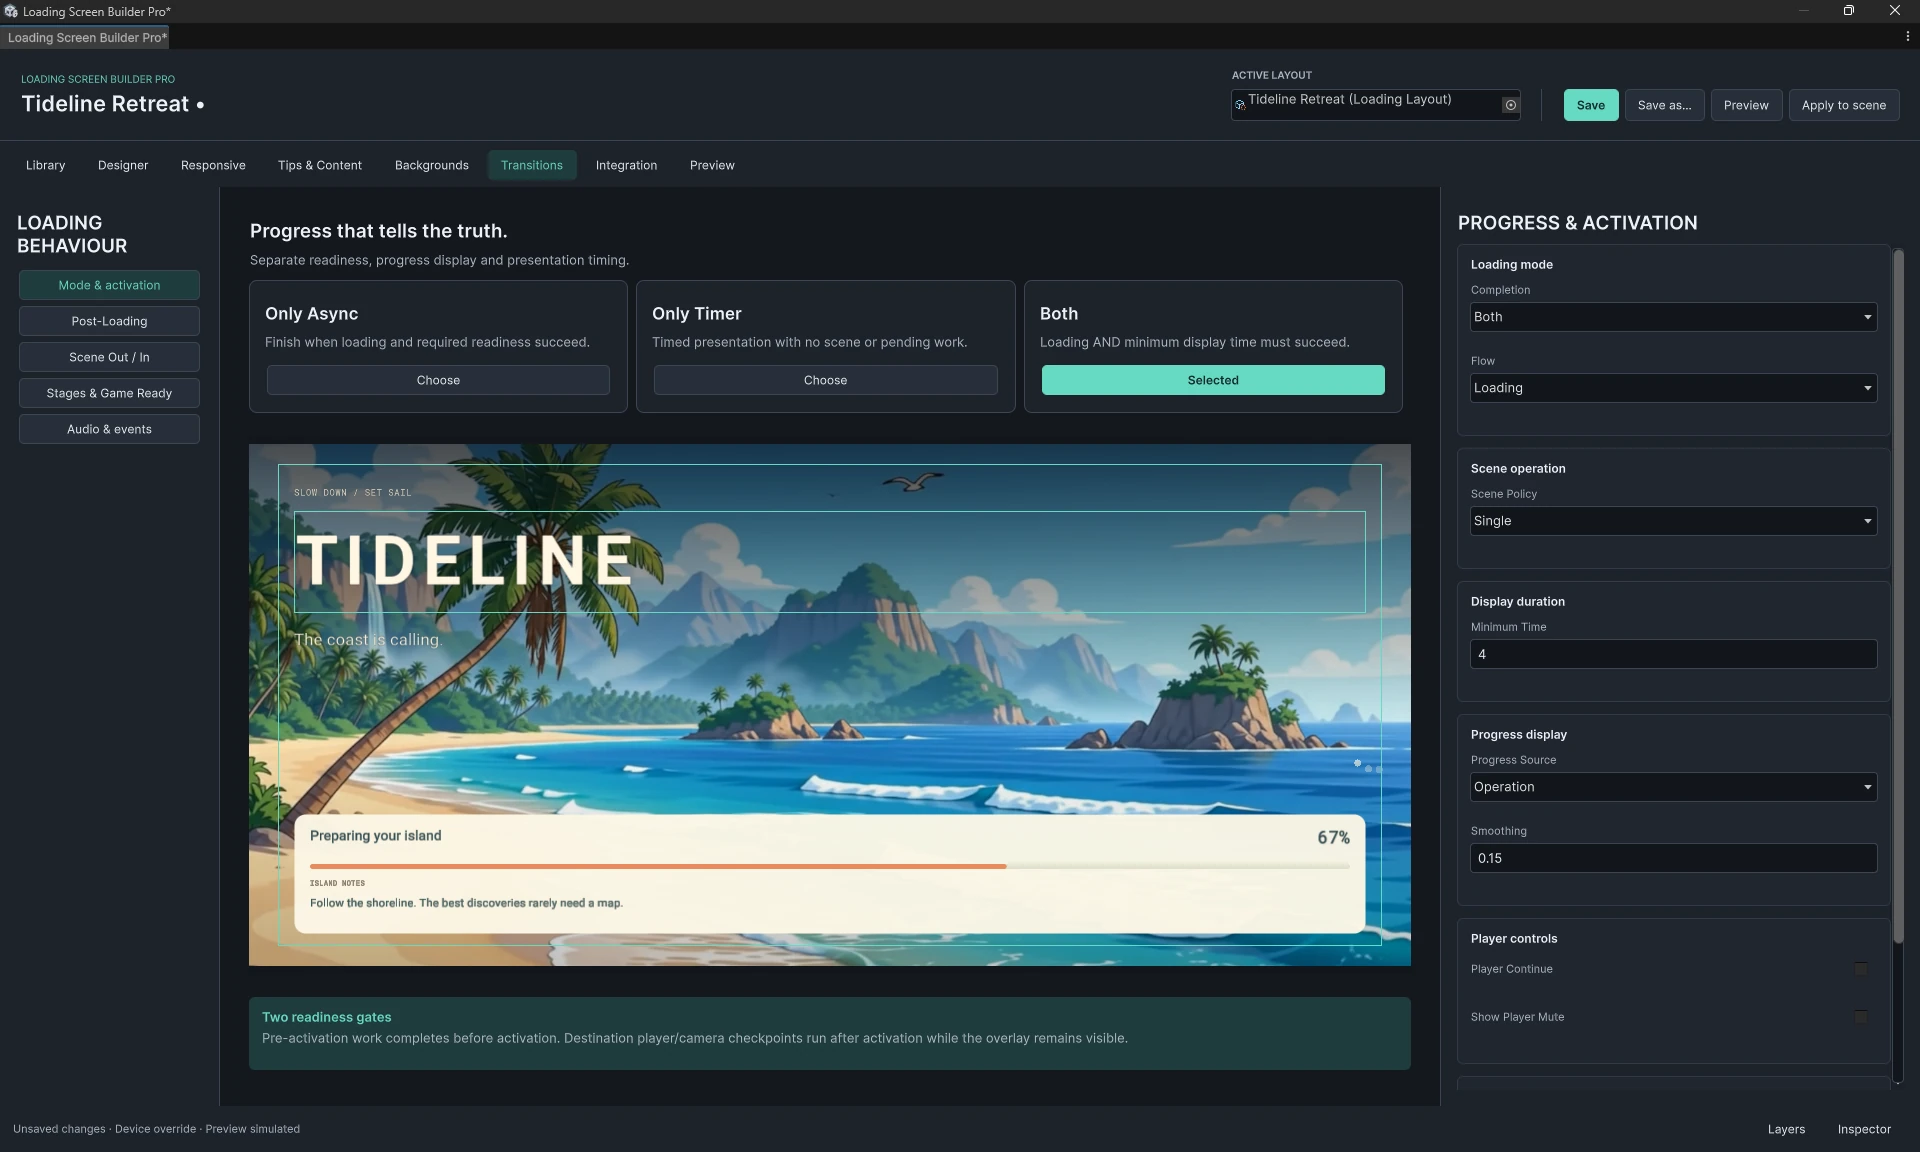Click the Save as... button
This screenshot has width=1920, height=1152.
click(1664, 105)
